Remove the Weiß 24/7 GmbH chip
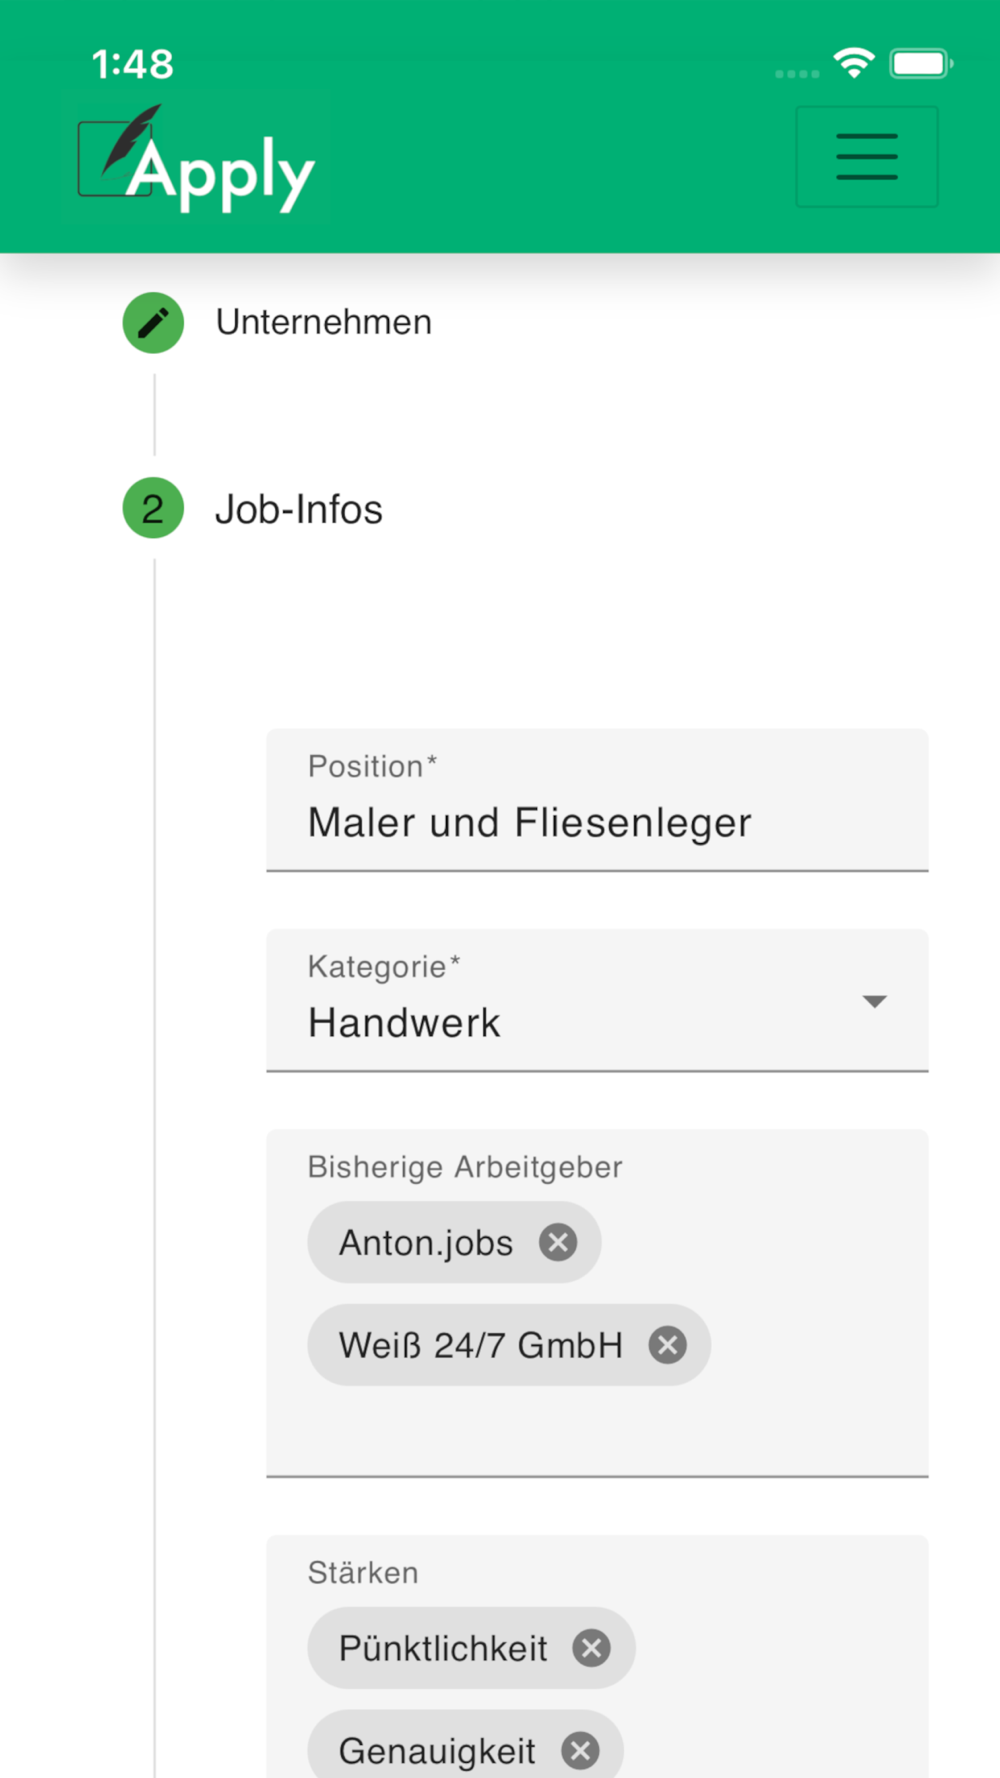This screenshot has height=1778, width=1000. pyautogui.click(x=668, y=1345)
